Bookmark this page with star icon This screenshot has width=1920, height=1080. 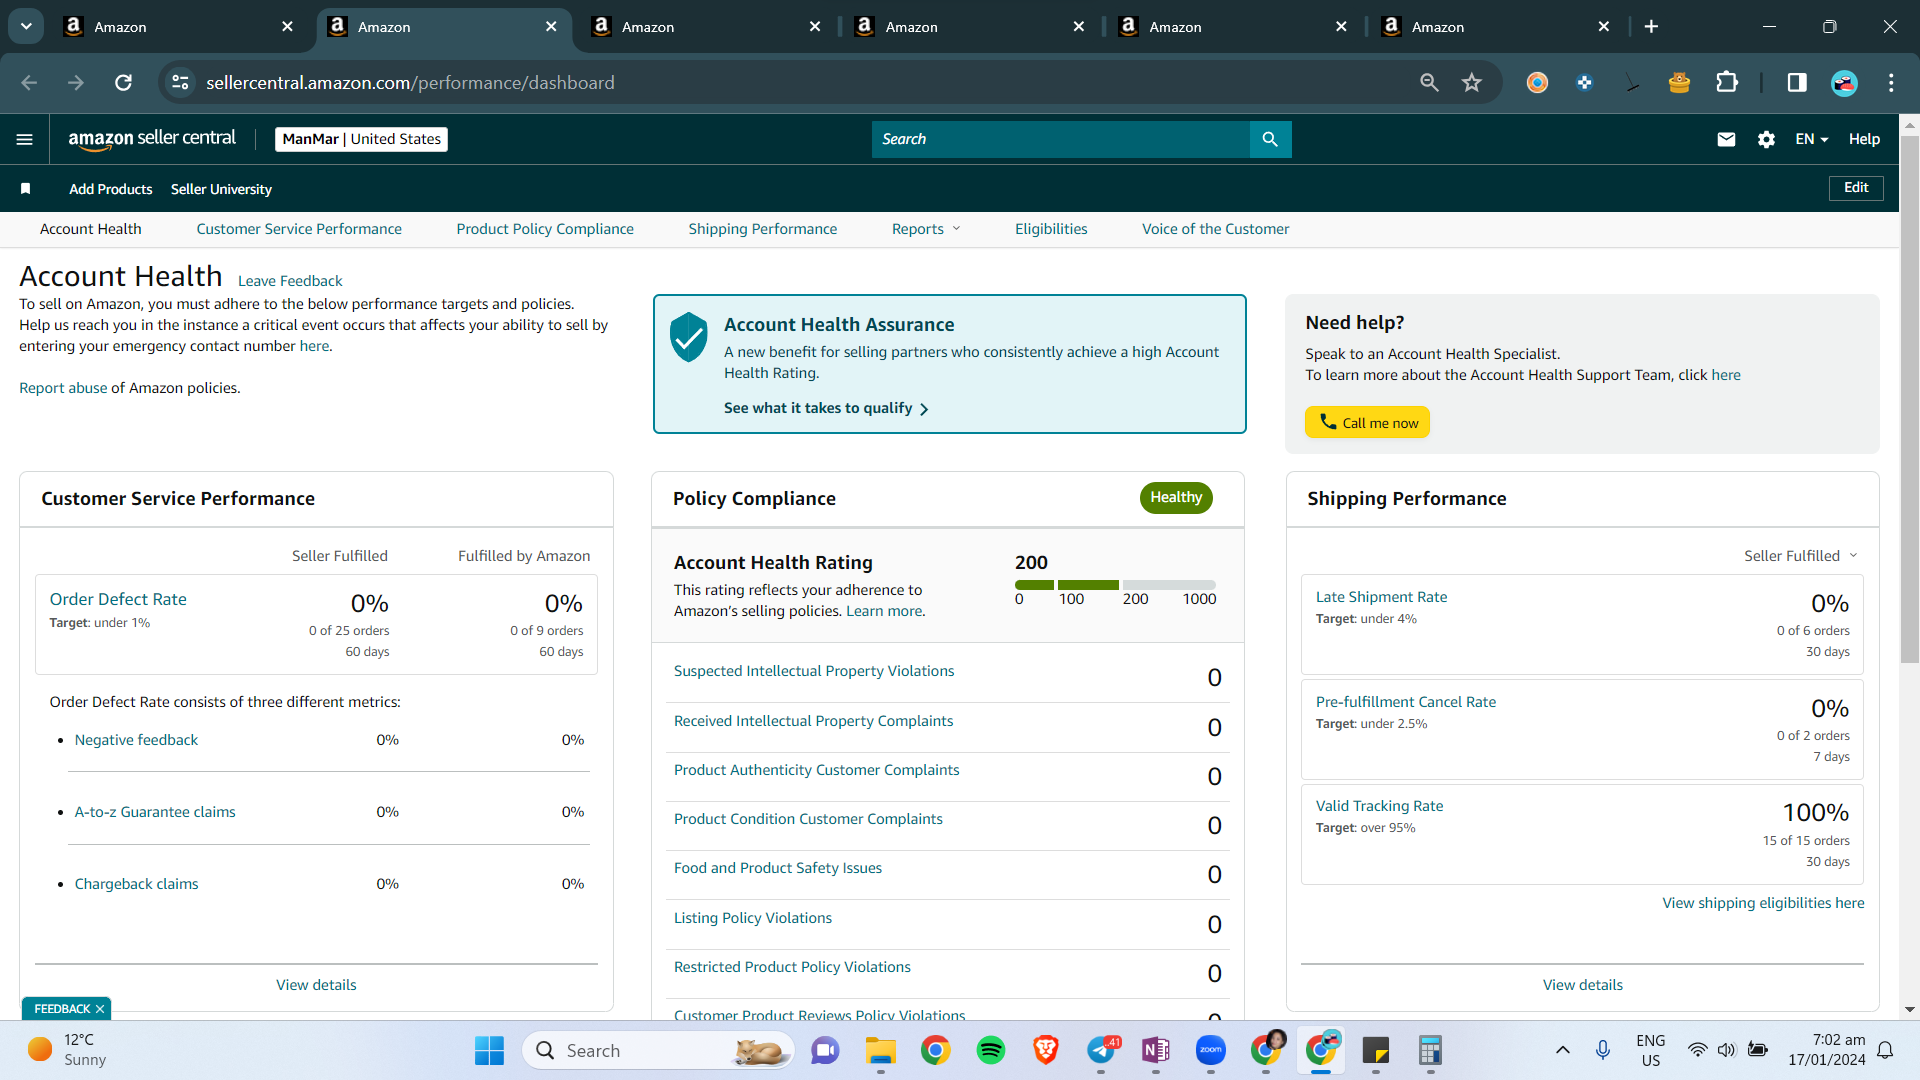(x=1471, y=83)
